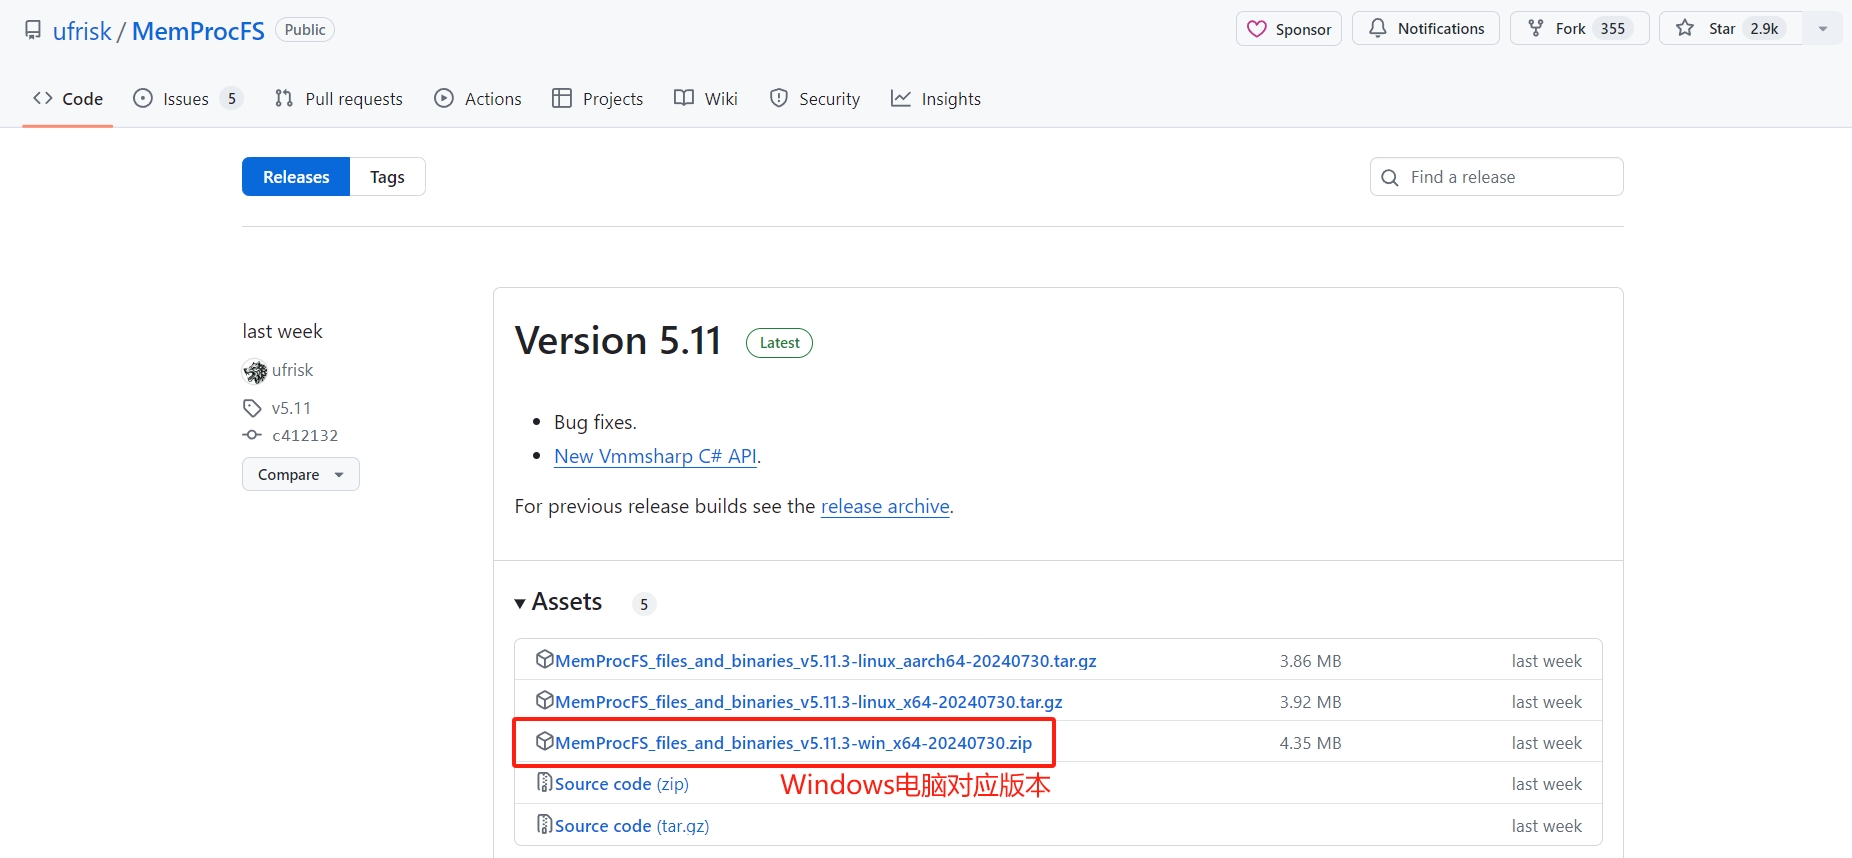Expand the Compare dropdown
Screen dimensions: 1852x858
coord(300,475)
